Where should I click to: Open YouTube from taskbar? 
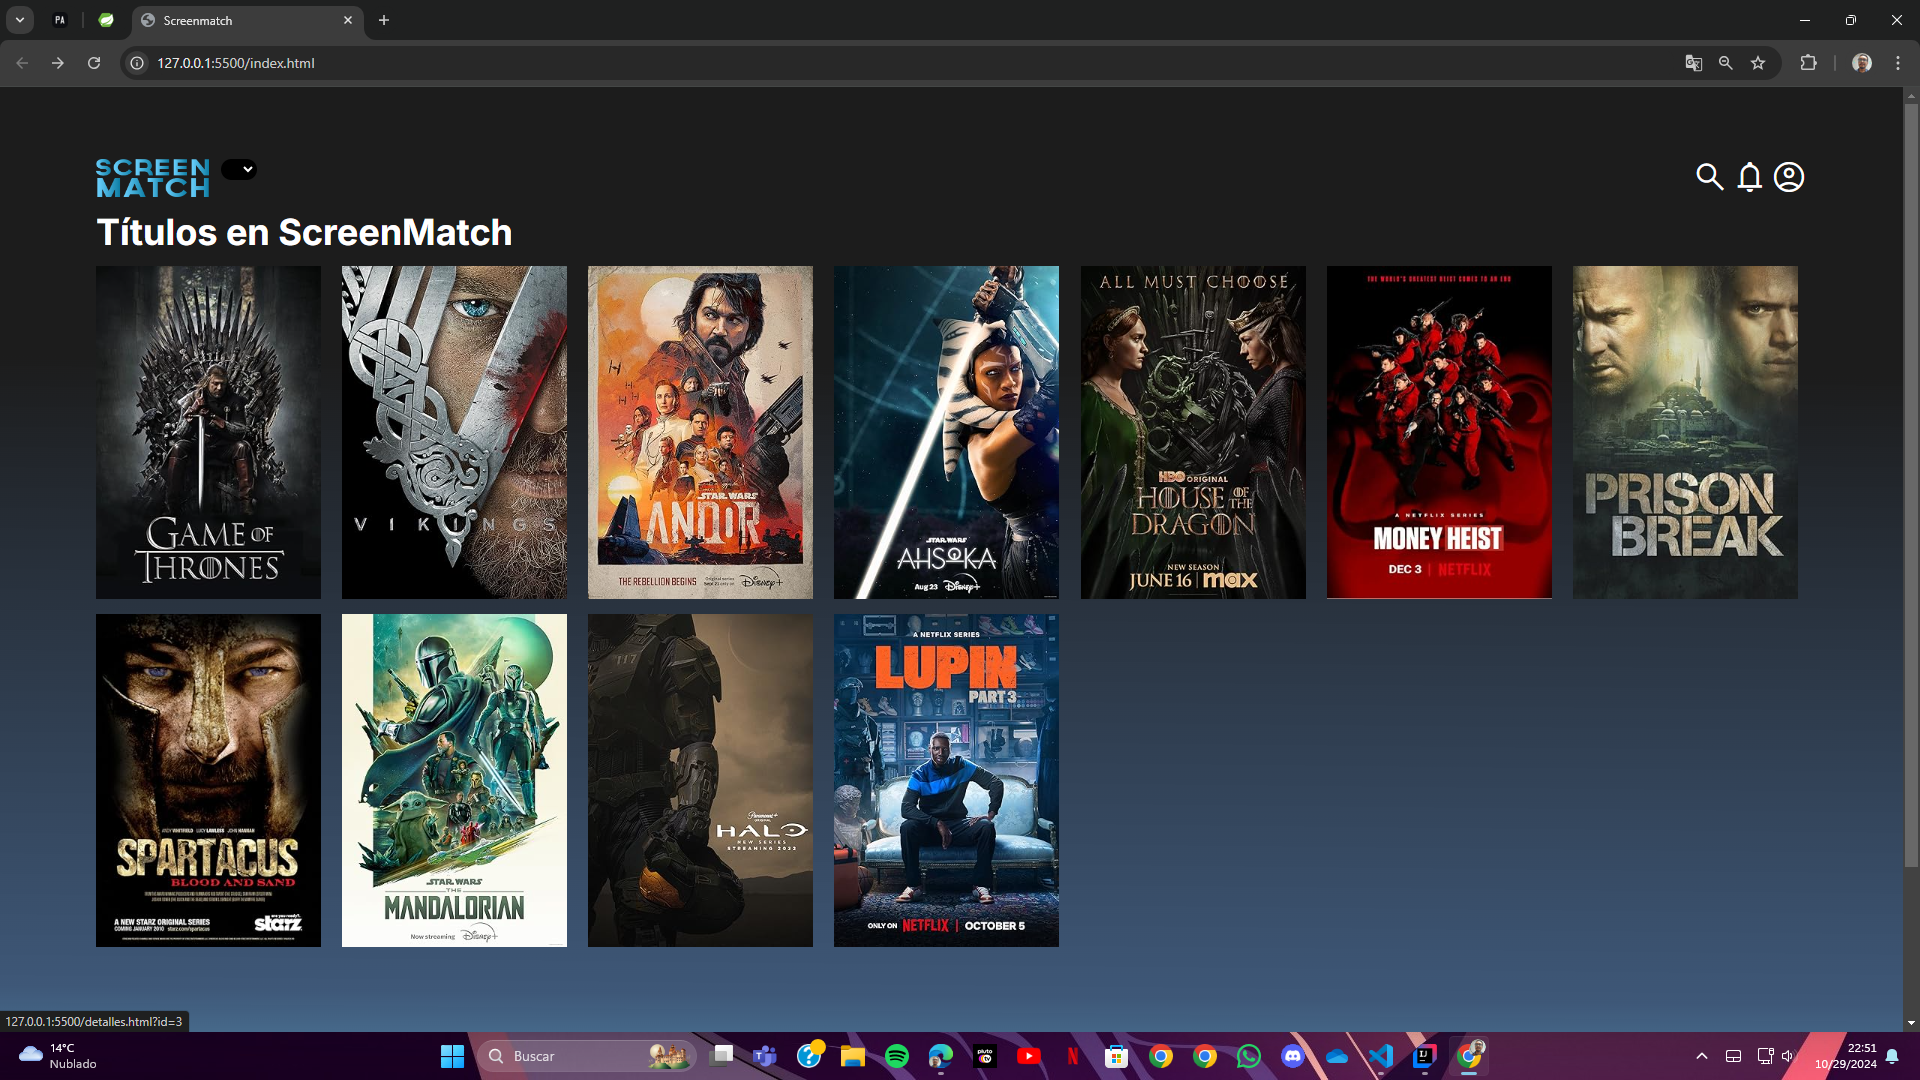click(1029, 1056)
